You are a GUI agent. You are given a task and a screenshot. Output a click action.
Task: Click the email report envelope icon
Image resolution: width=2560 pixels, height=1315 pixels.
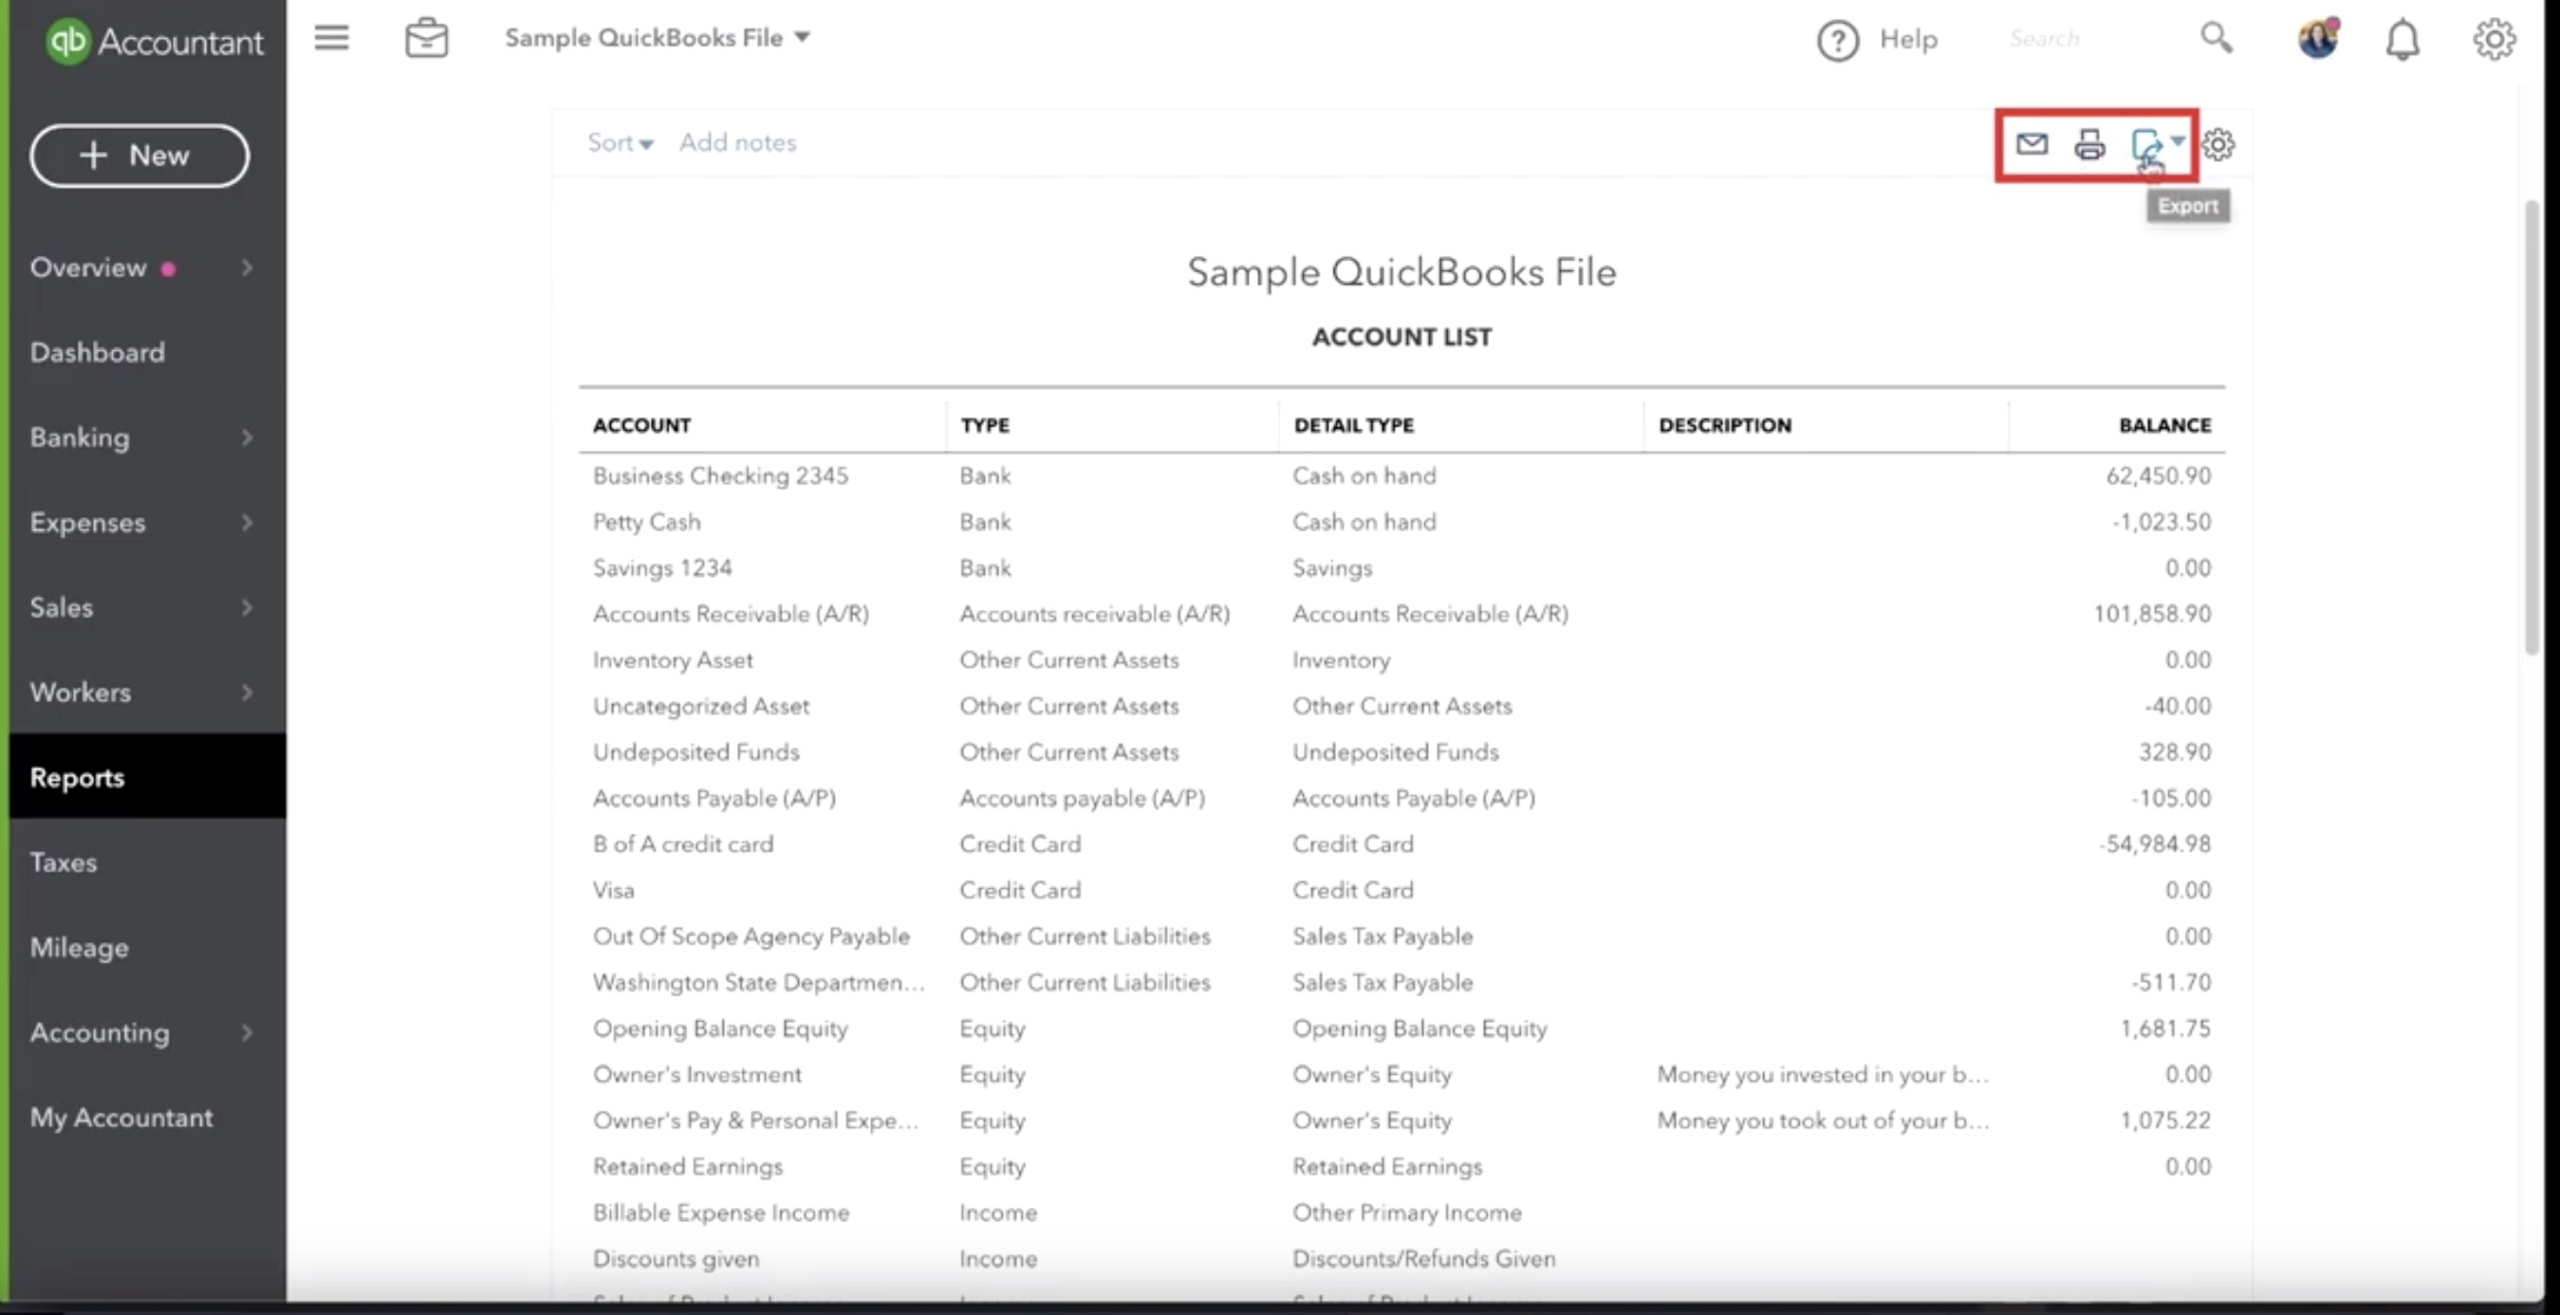(x=2031, y=144)
